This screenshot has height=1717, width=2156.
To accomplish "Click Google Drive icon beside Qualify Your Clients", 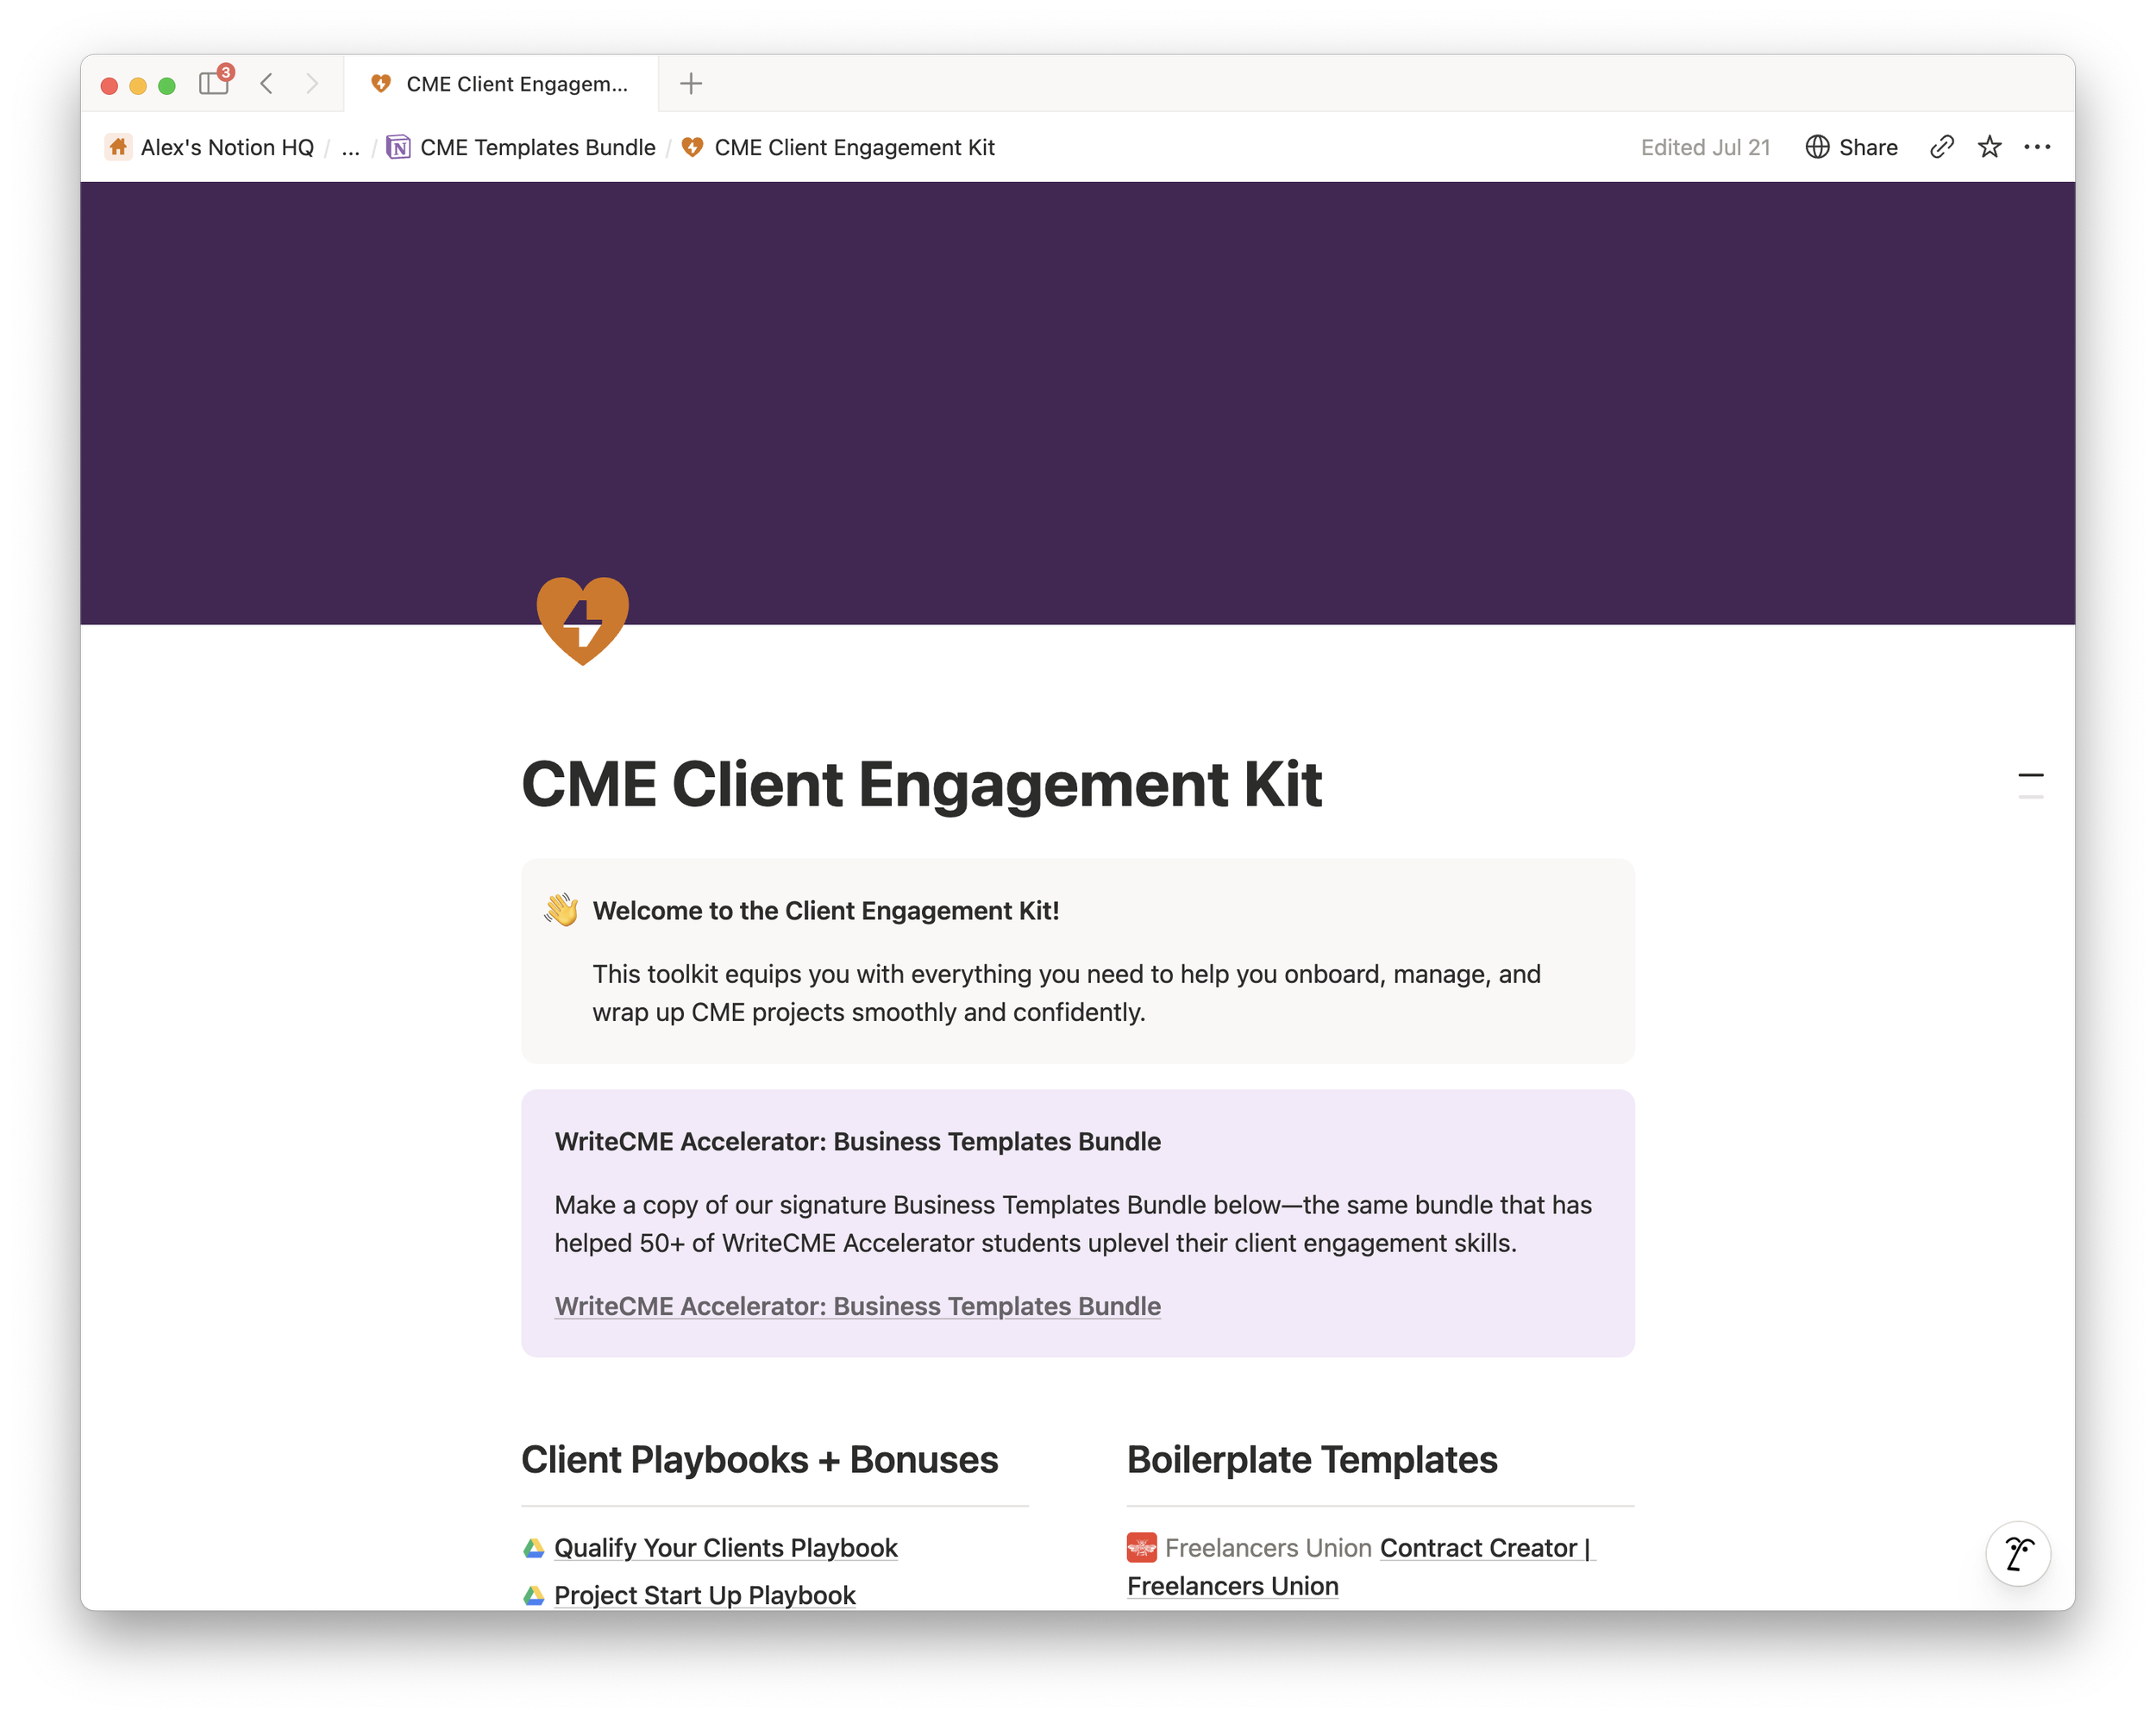I will pos(534,1548).
